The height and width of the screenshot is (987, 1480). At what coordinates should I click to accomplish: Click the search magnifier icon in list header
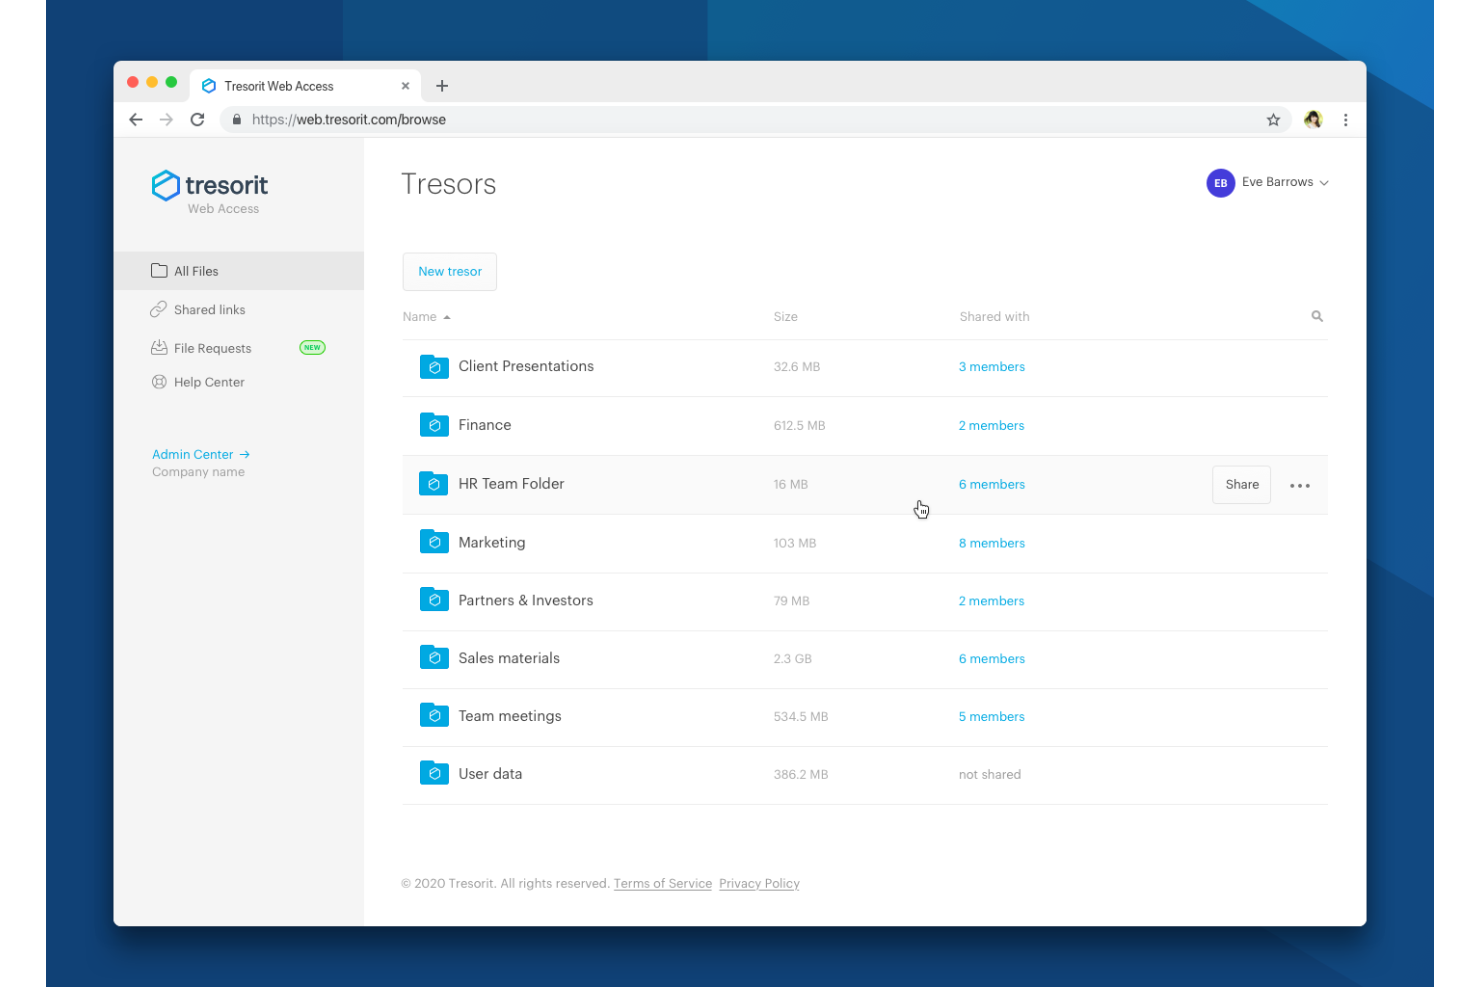coord(1317,316)
